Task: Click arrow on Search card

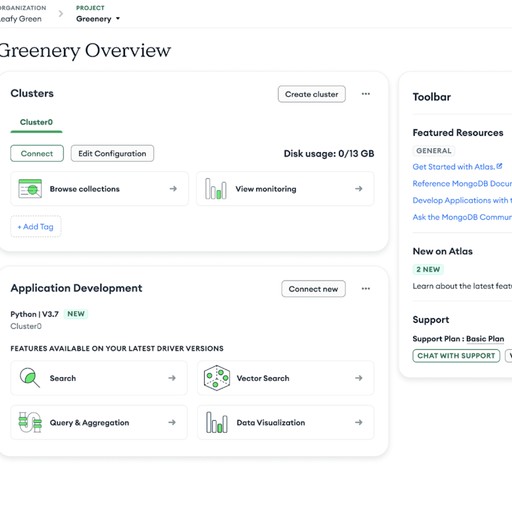Action: point(172,378)
